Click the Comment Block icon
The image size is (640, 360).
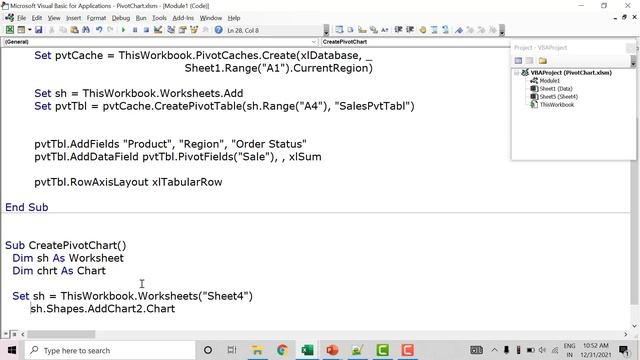click(434, 30)
